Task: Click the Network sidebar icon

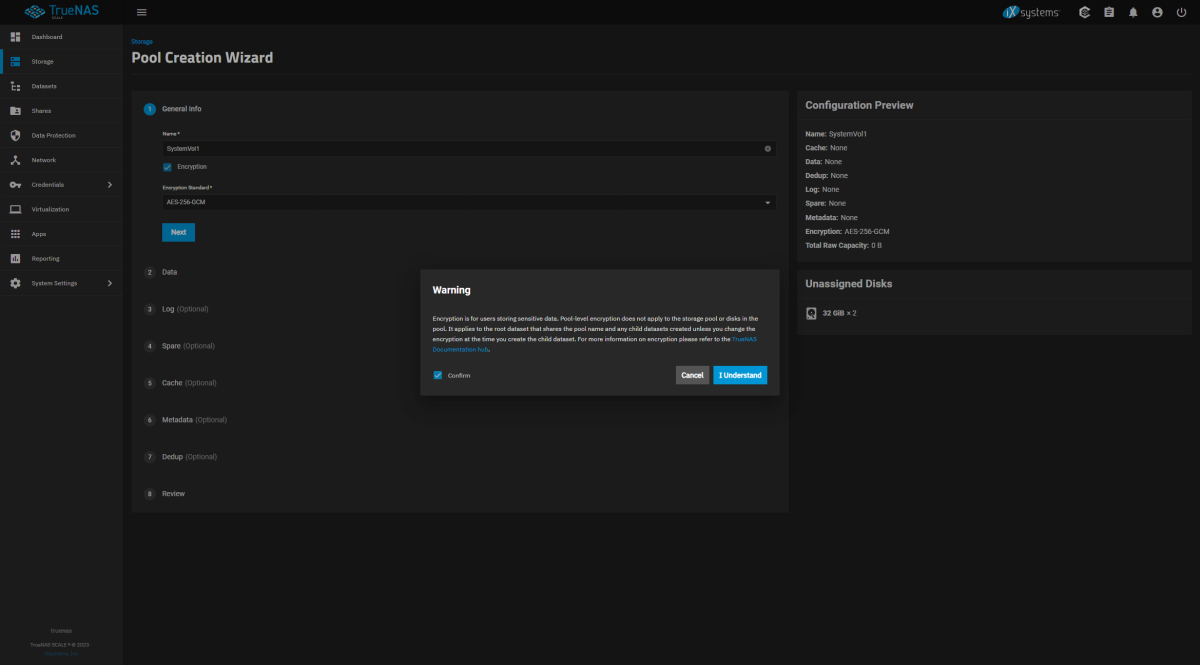Action: [15, 160]
